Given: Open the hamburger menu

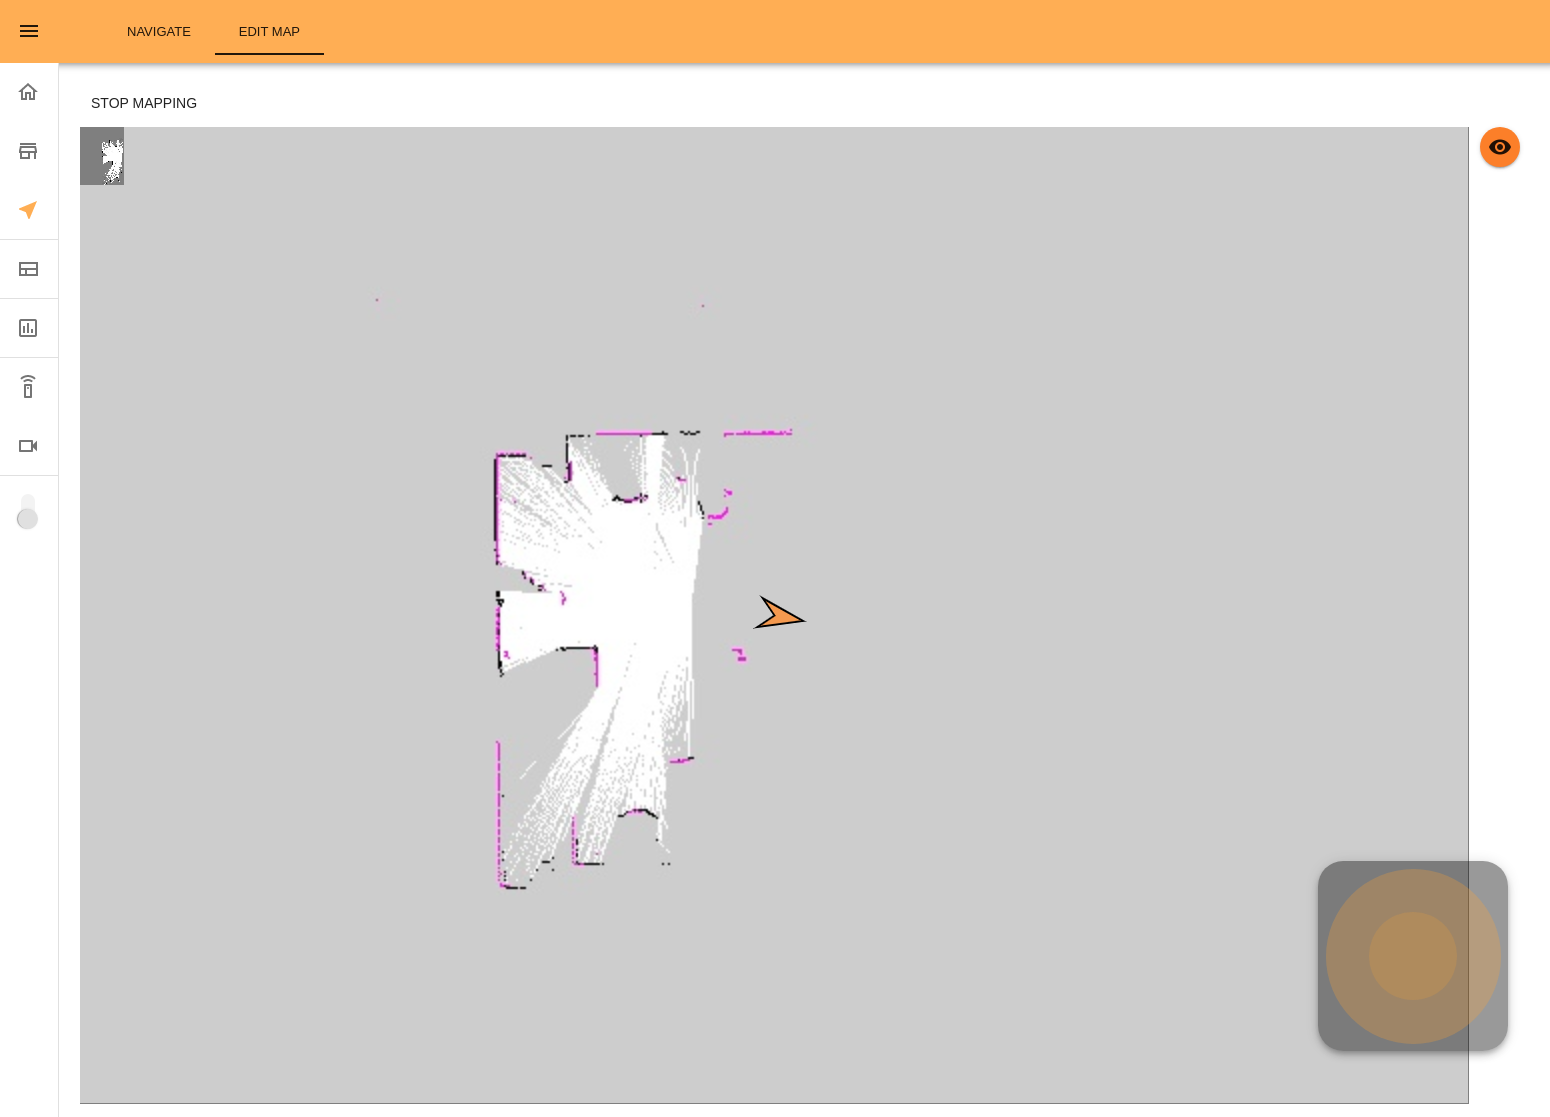Looking at the screenshot, I should 29,31.
